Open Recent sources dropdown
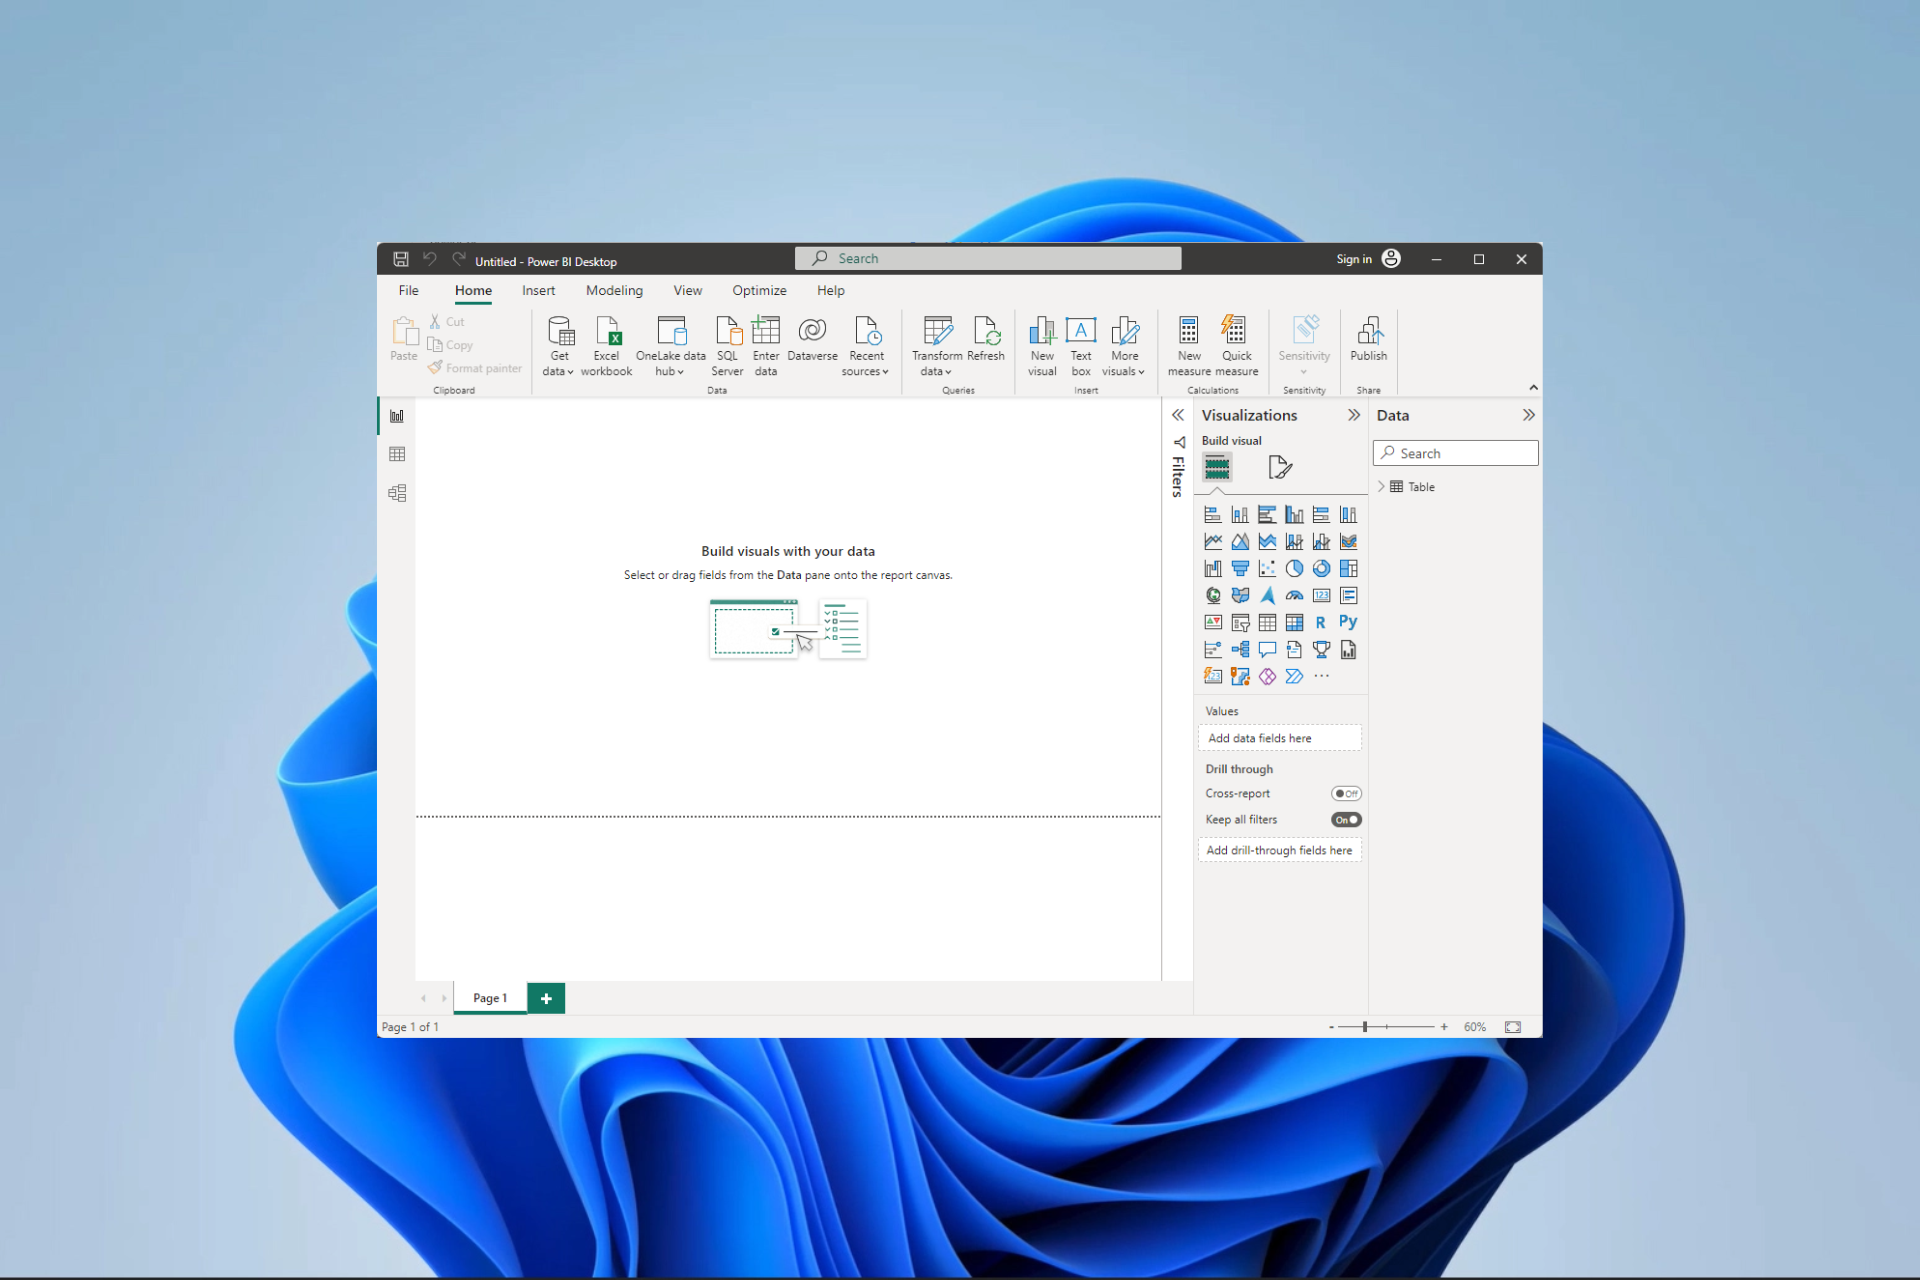The width and height of the screenshot is (1920, 1280). click(x=866, y=371)
